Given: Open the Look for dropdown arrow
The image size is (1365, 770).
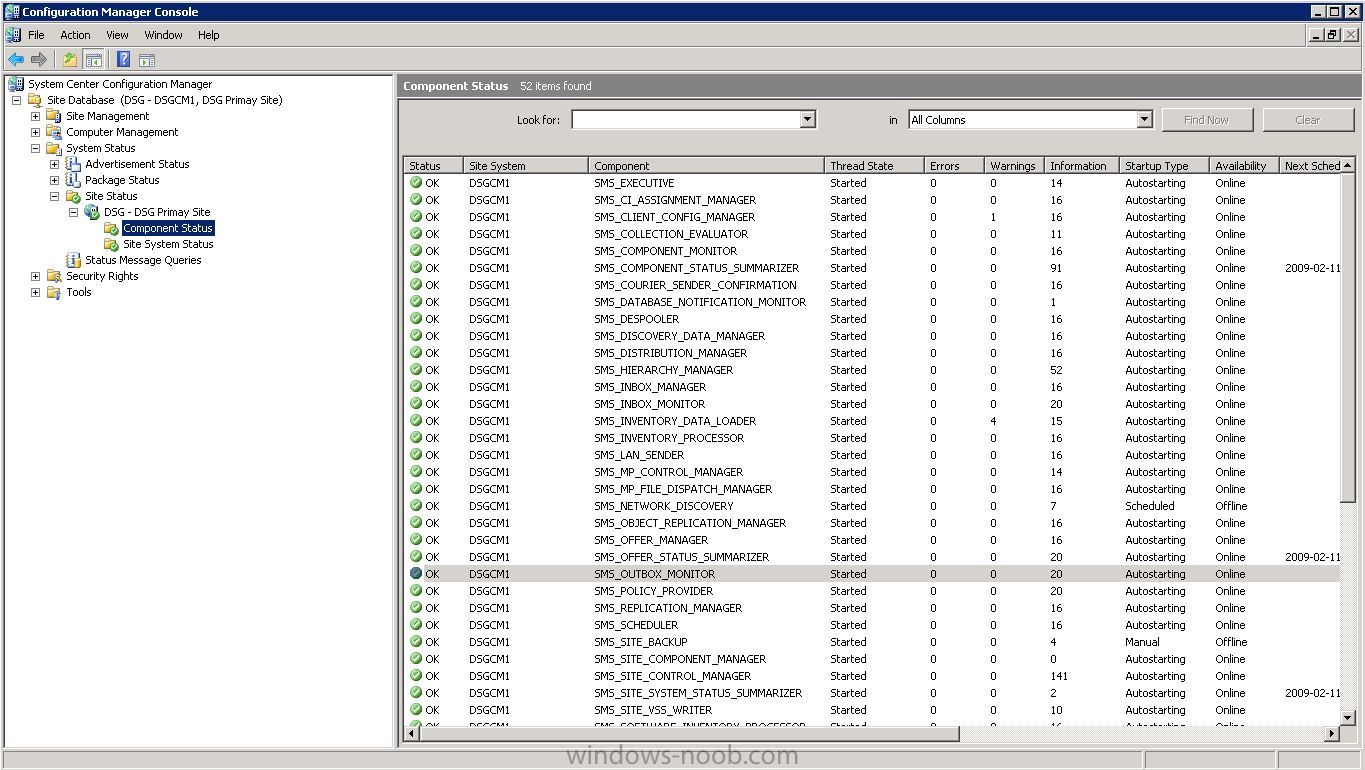Looking at the screenshot, I should [807, 120].
